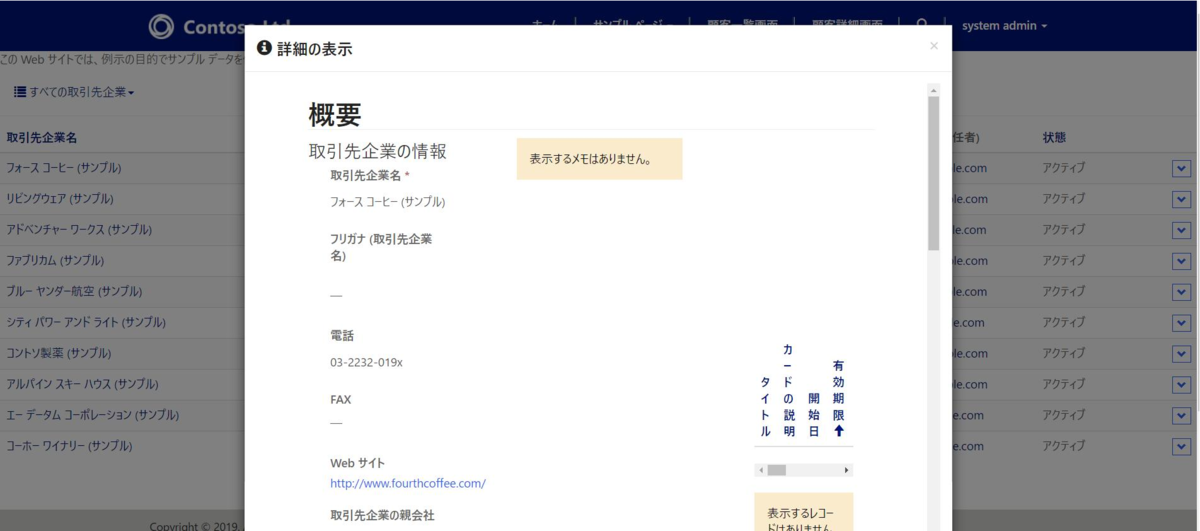Screen dimensions: 1200x531
Task: Sort by 開始日 column header
Action: tap(814, 414)
